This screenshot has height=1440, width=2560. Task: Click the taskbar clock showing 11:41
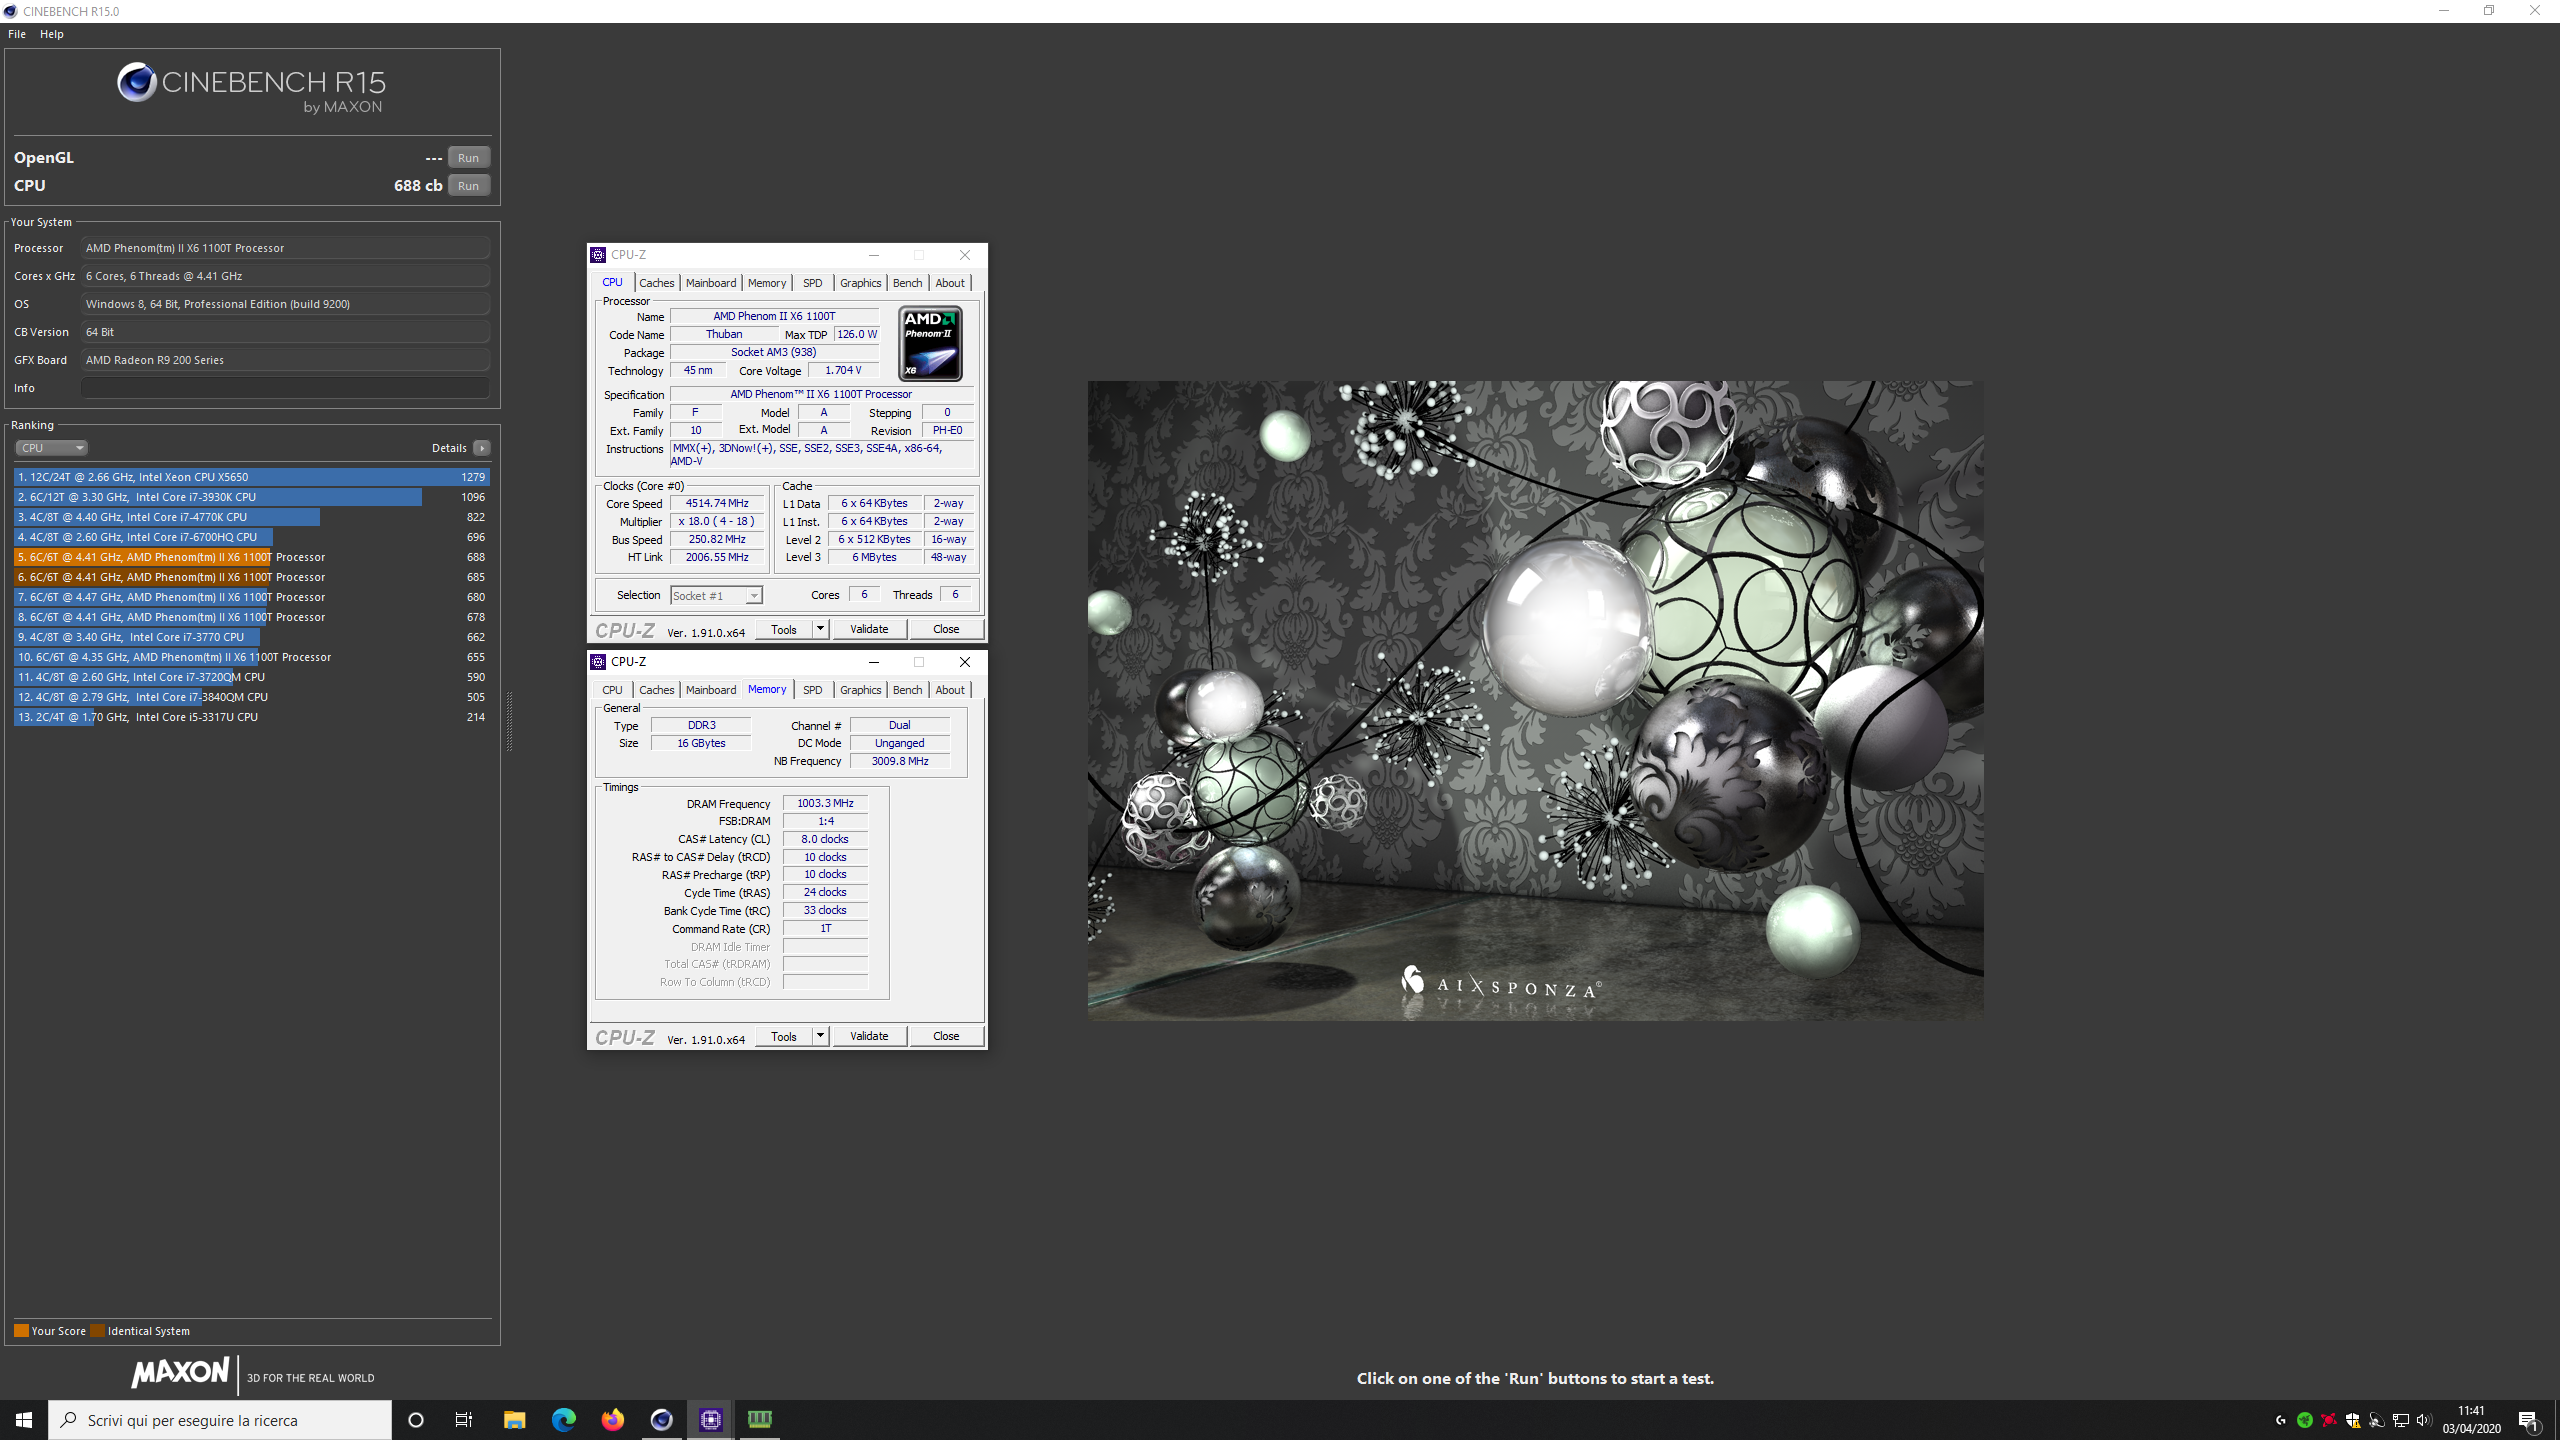coord(2471,1420)
